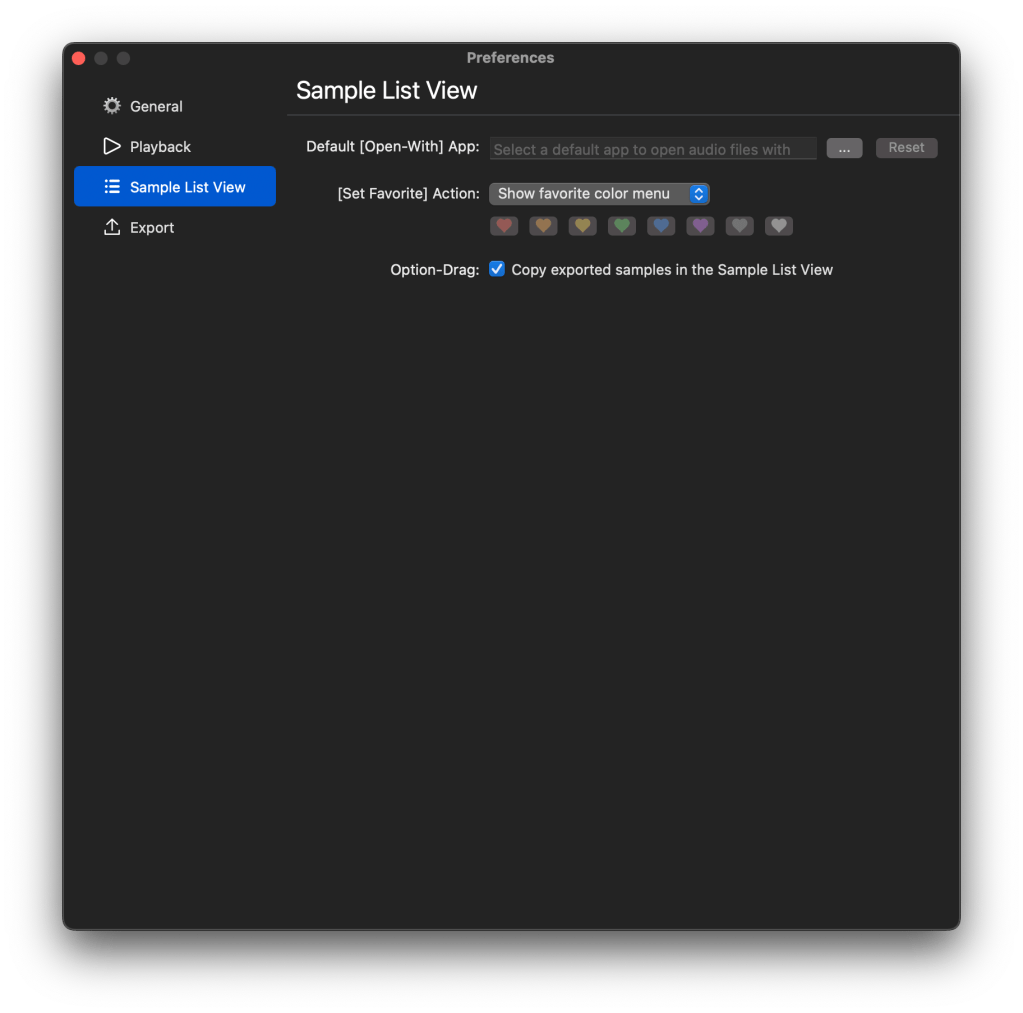The image size is (1023, 1013).
Task: Select the white heart favorite color
Action: [779, 227]
